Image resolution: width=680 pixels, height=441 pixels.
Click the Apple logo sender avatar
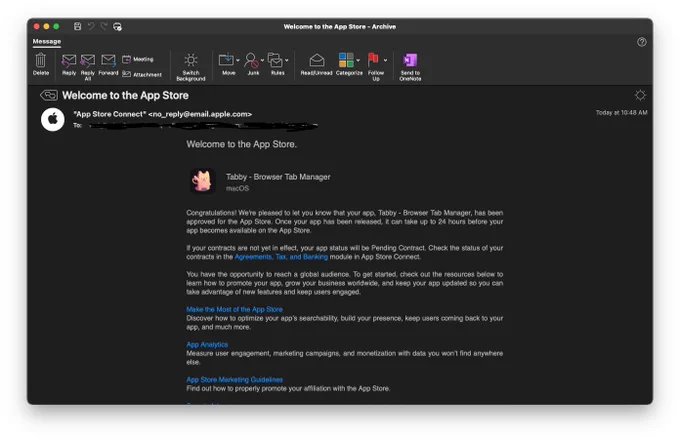pyautogui.click(x=53, y=119)
